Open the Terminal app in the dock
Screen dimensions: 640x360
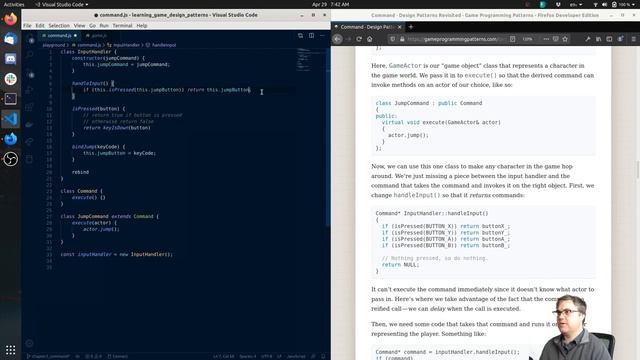pos(11,99)
